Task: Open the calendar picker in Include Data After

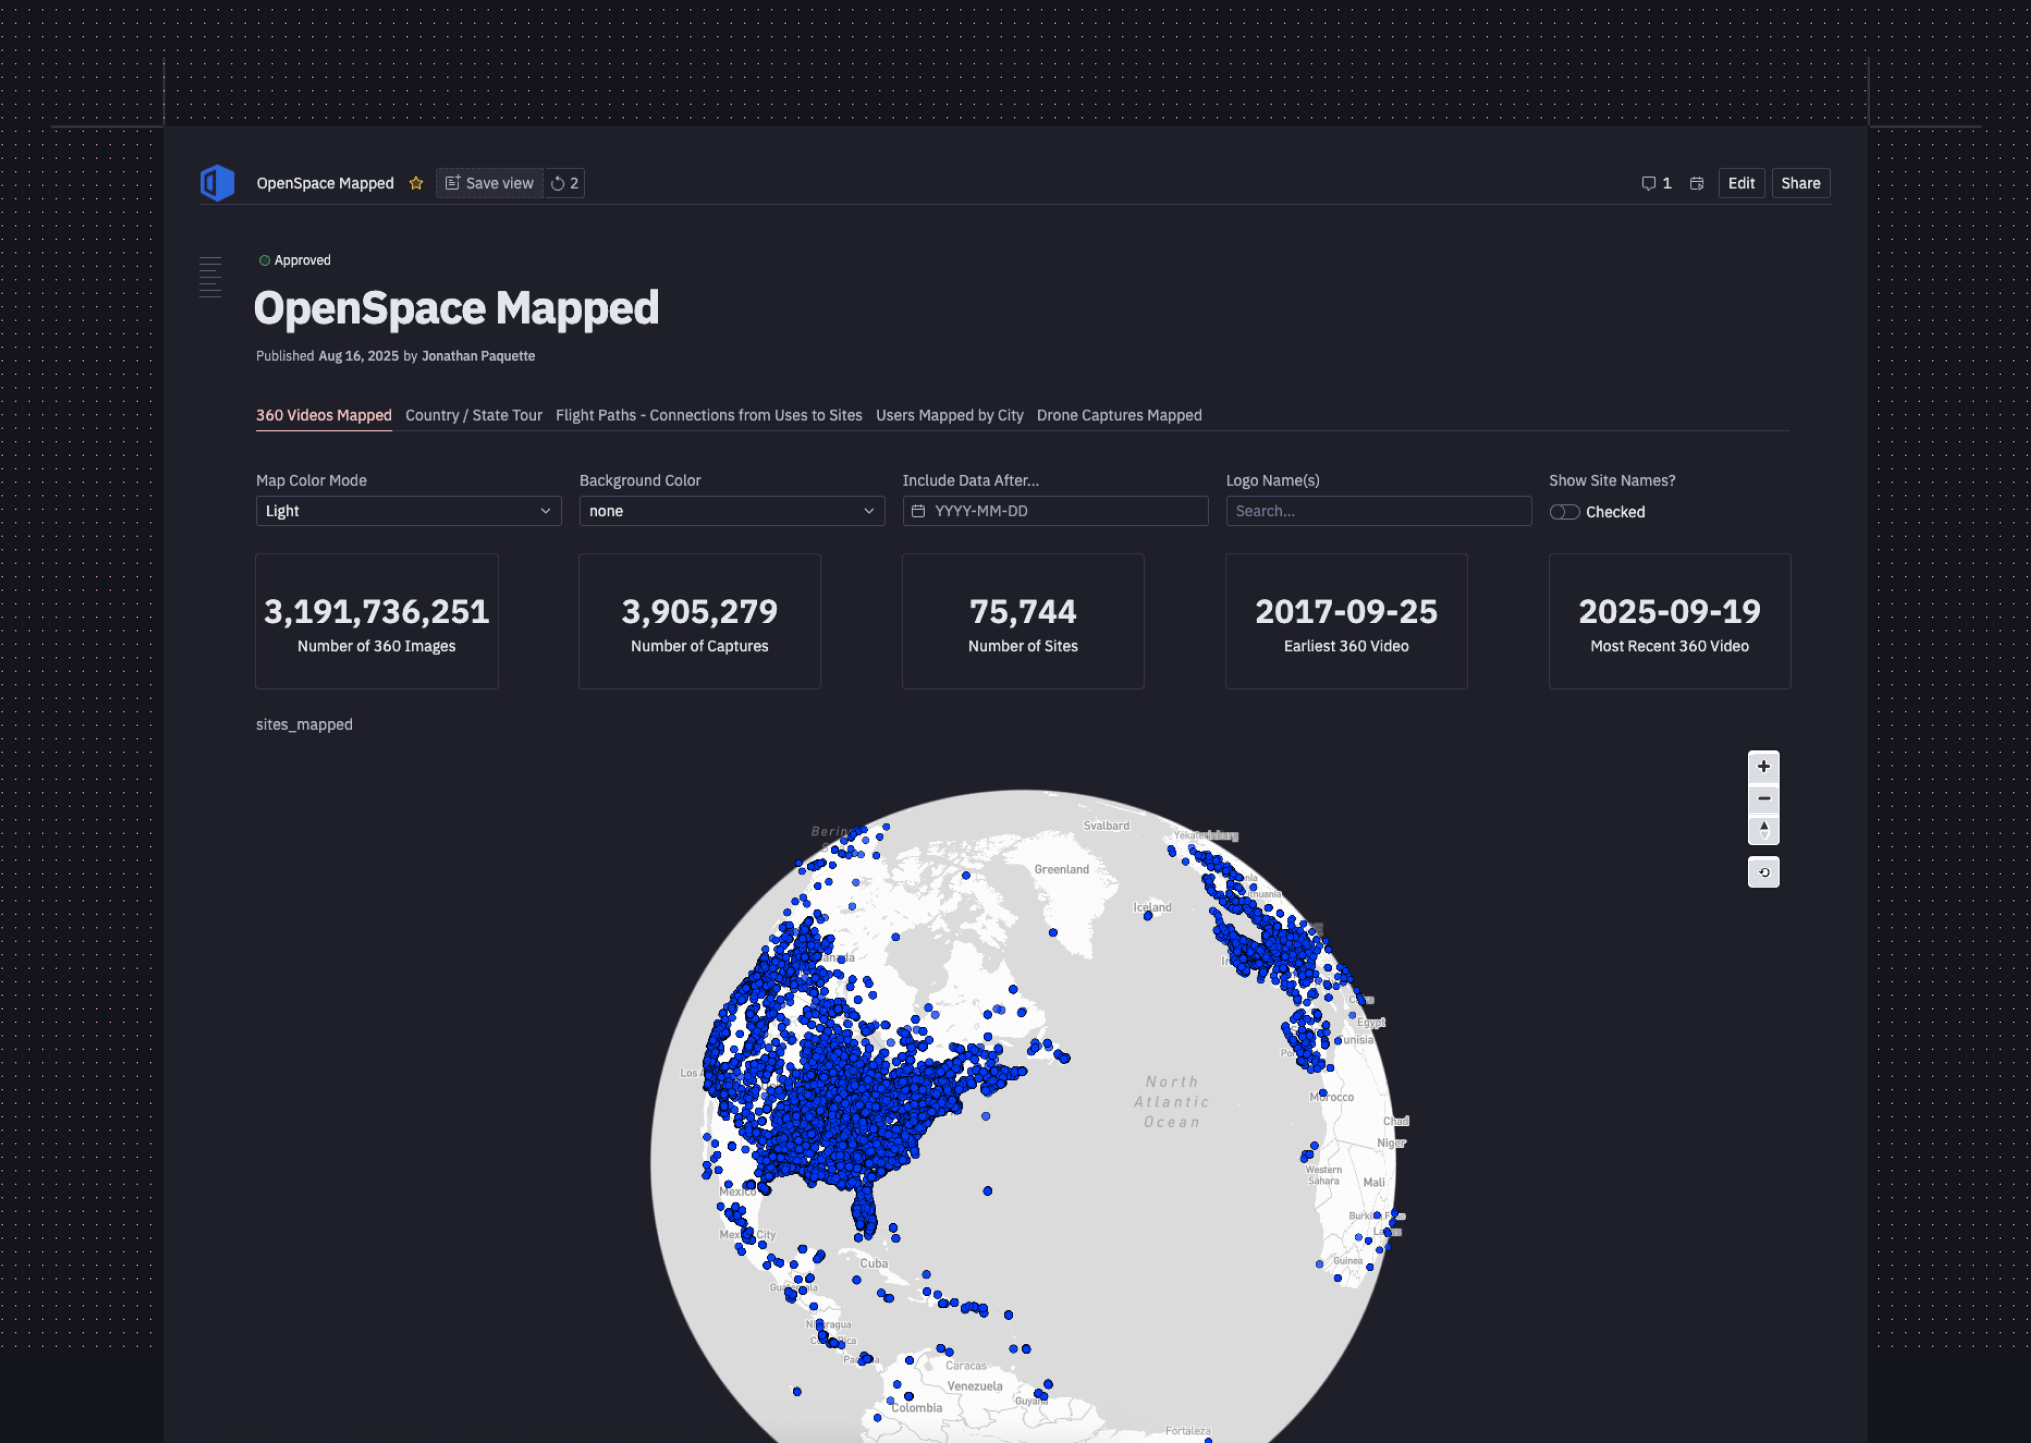Action: [919, 511]
